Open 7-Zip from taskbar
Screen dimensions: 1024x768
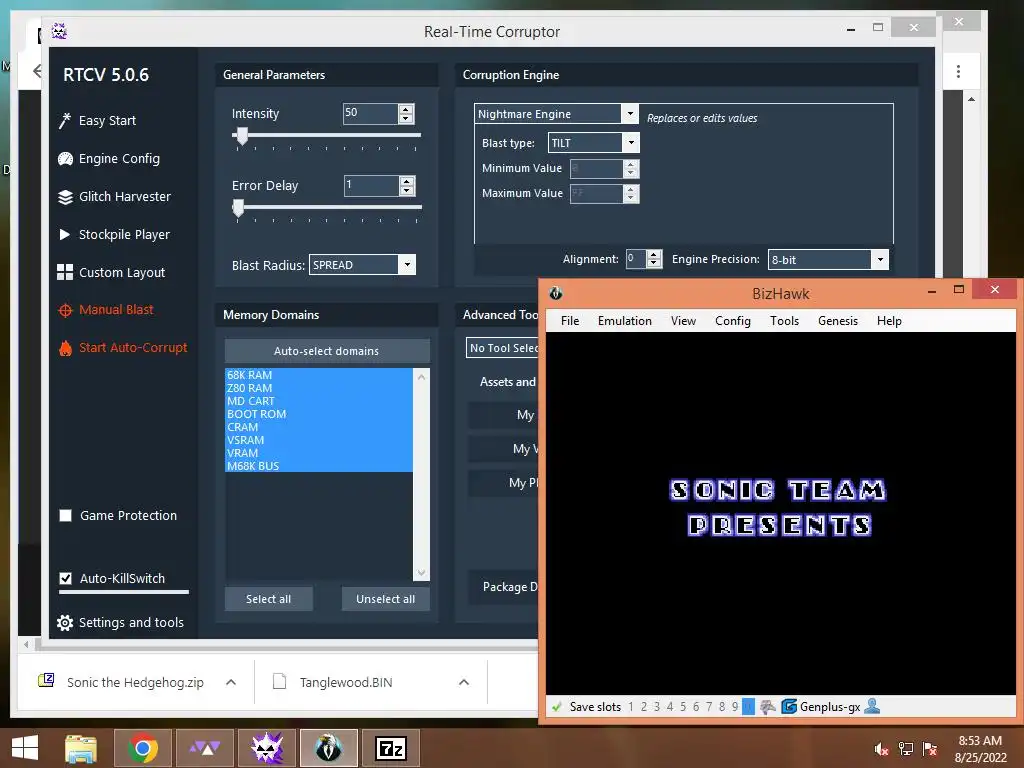[x=391, y=748]
